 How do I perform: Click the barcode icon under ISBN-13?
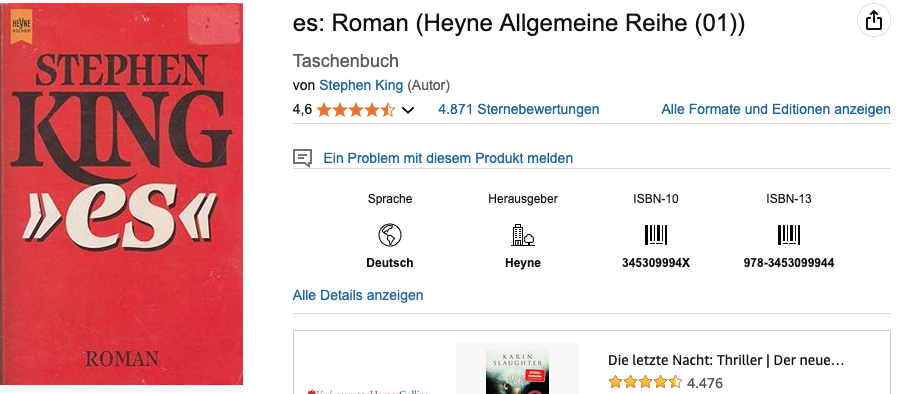click(788, 235)
